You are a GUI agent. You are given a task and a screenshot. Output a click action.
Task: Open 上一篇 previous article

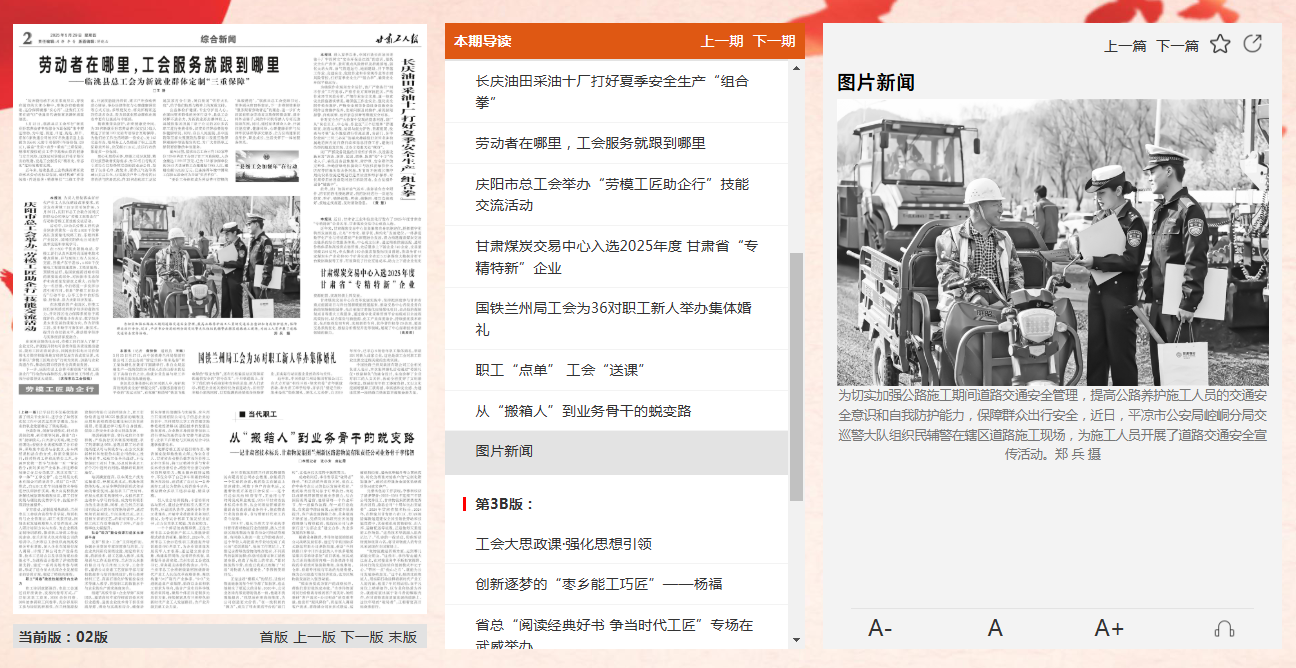(x=1125, y=46)
